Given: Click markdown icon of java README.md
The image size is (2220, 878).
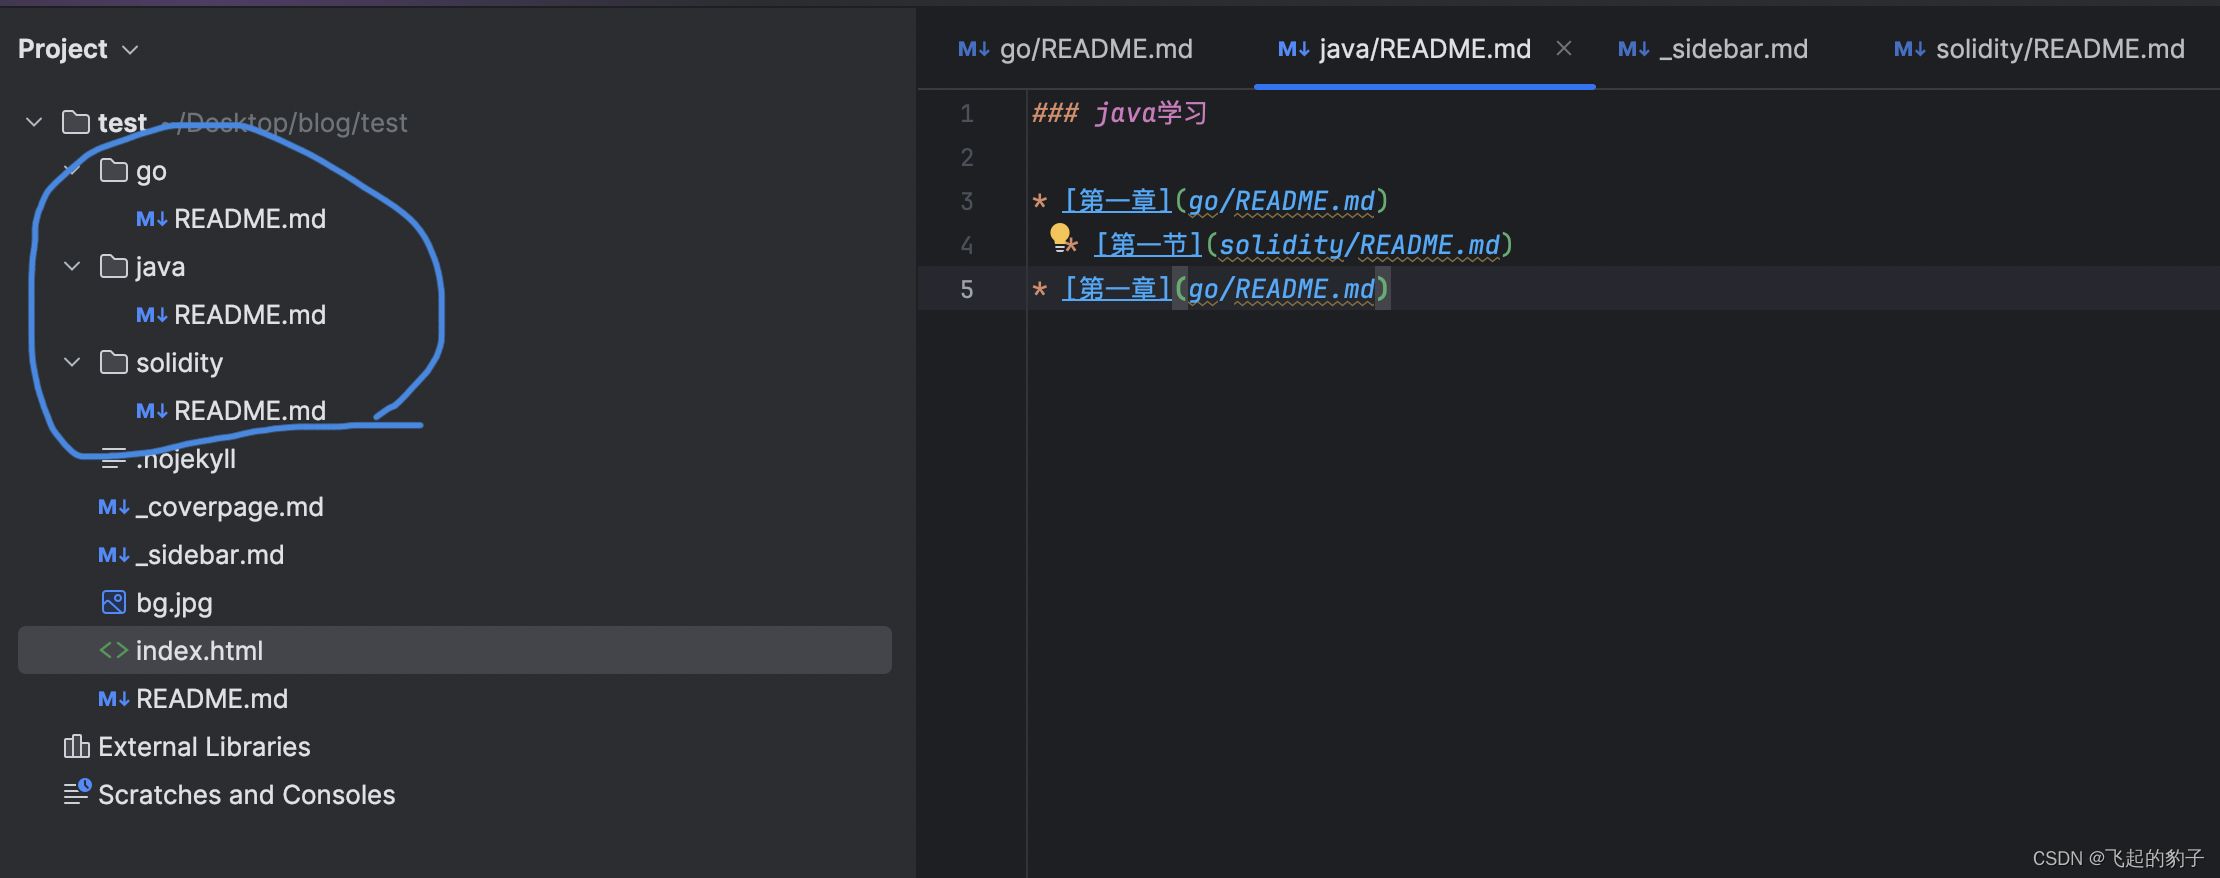Looking at the screenshot, I should [152, 315].
